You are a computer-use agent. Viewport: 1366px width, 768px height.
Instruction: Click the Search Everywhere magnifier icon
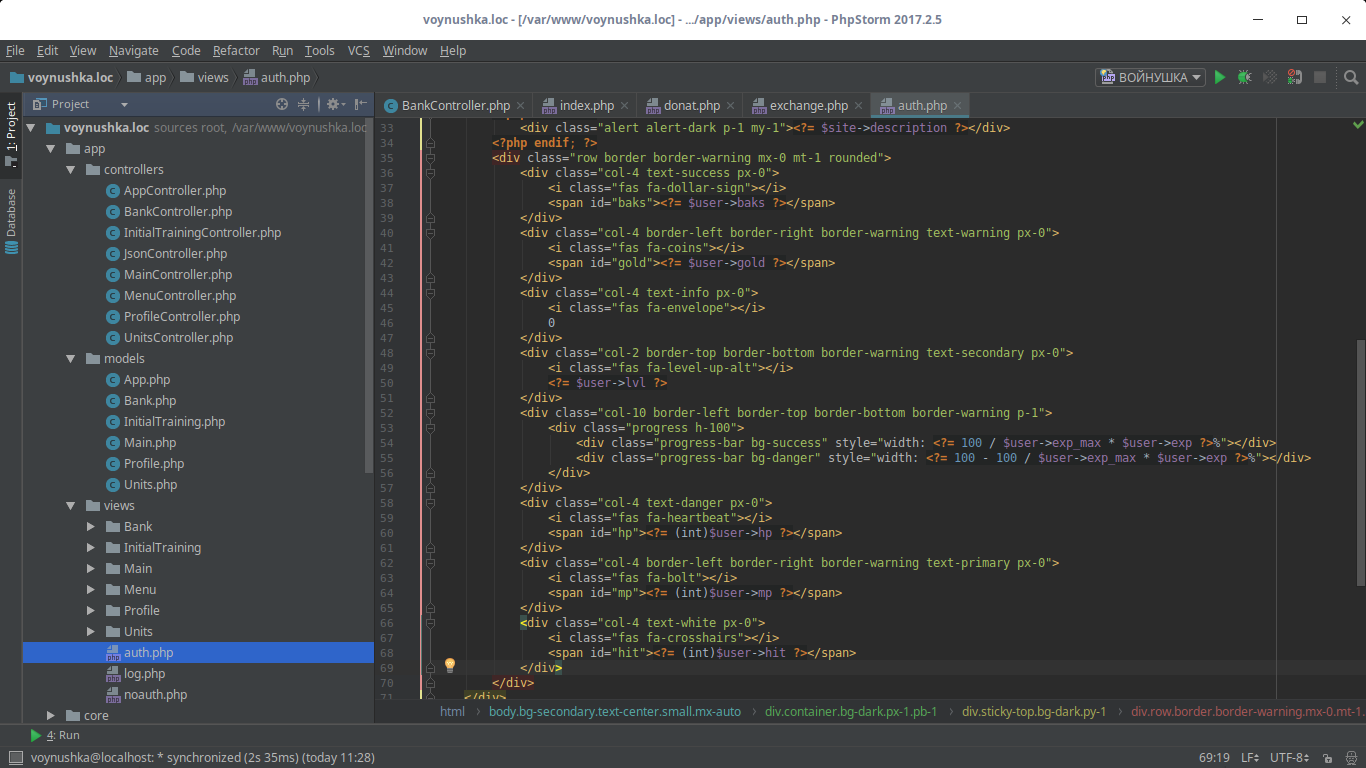[1351, 77]
